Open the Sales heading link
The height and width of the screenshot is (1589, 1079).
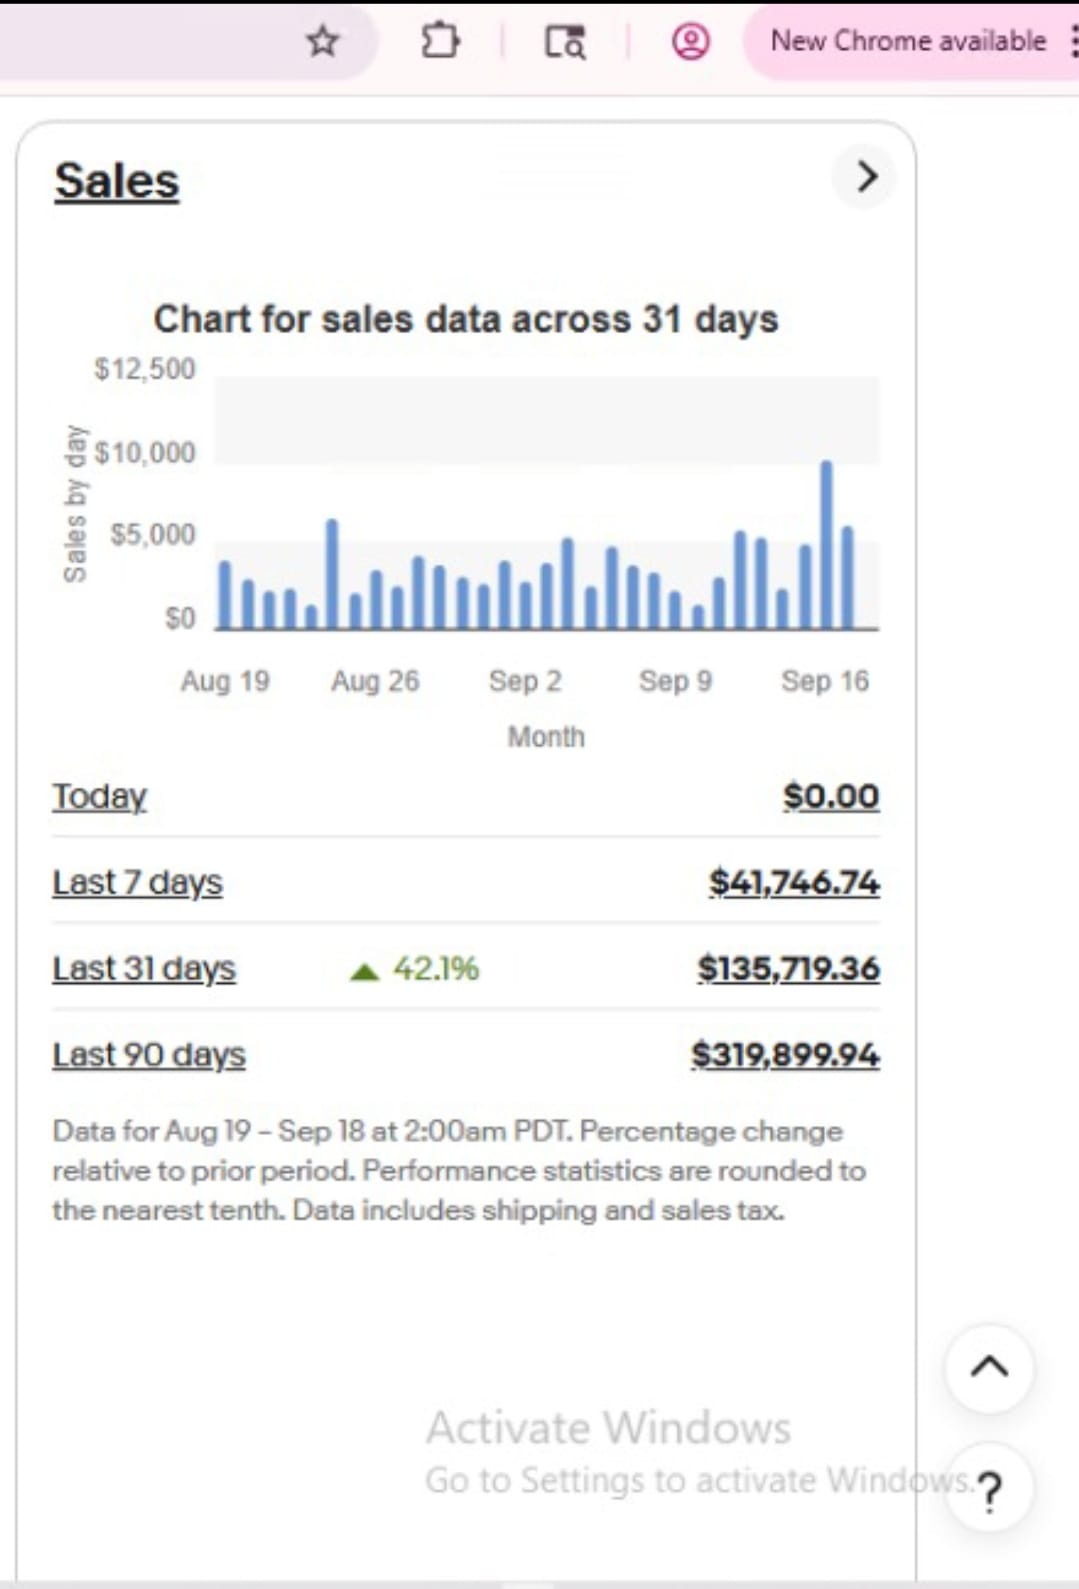(117, 181)
